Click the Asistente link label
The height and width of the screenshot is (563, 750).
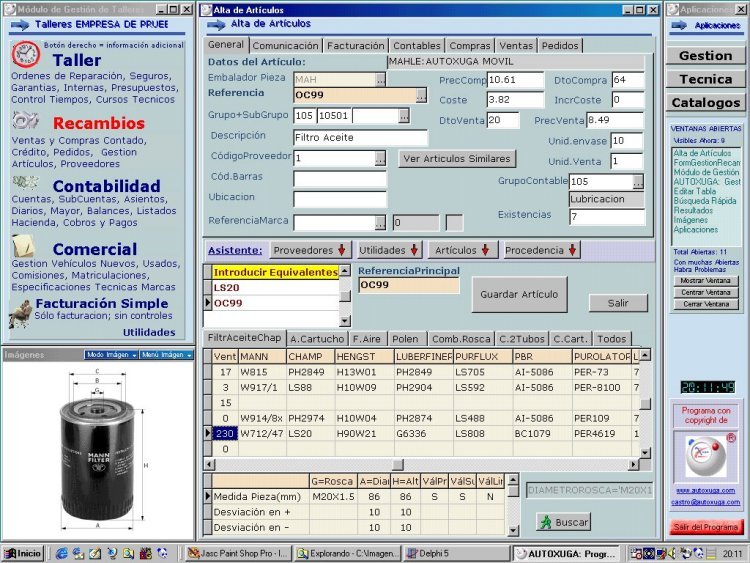[x=234, y=250]
